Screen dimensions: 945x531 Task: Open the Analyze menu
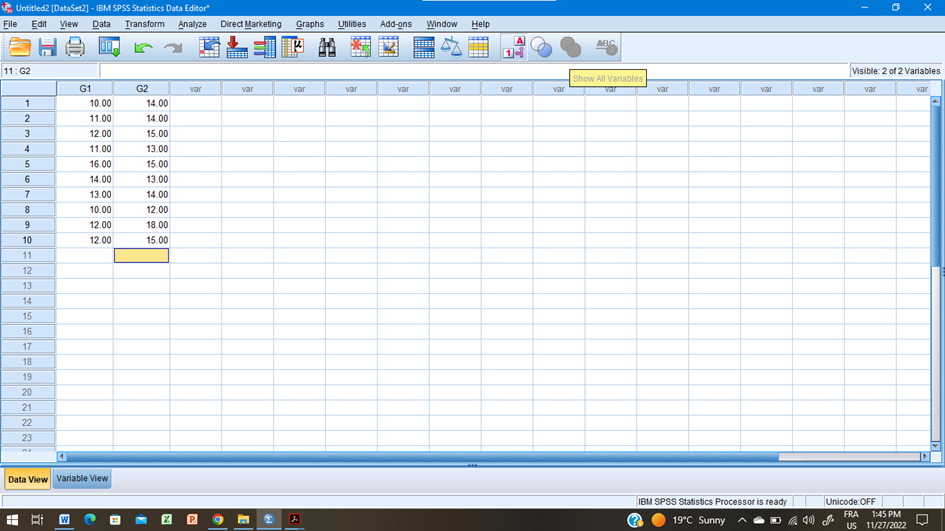click(x=192, y=24)
